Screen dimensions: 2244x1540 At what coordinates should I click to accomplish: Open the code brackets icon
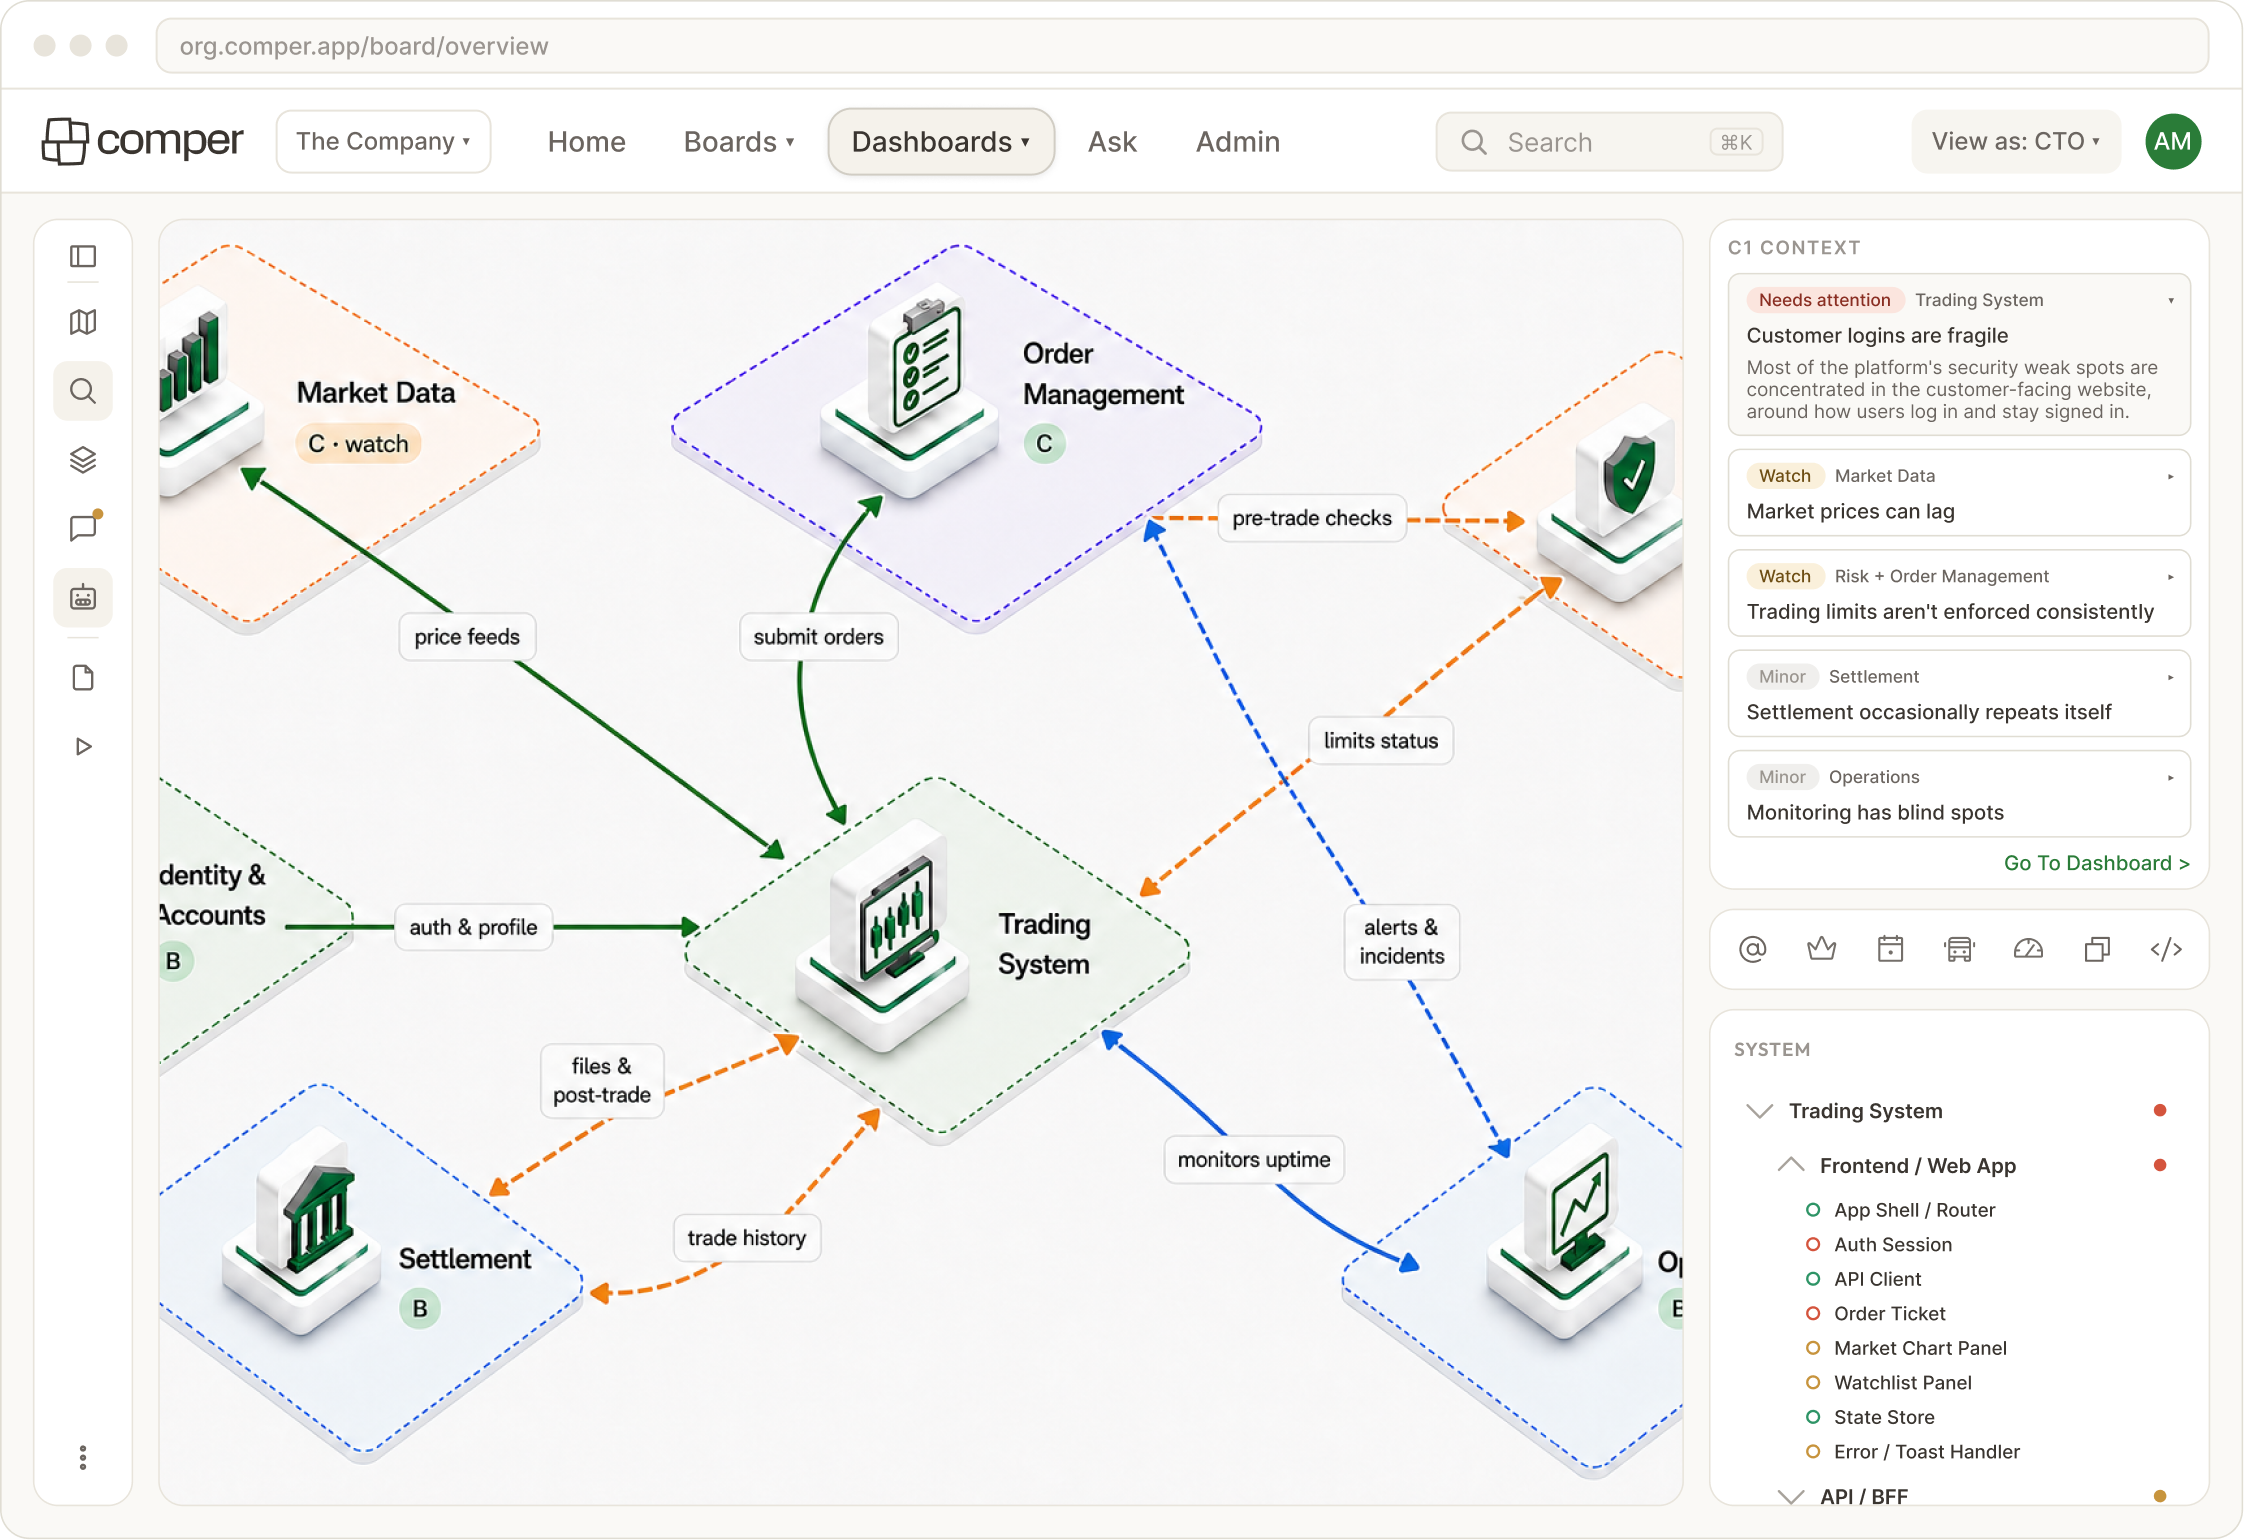tap(2166, 949)
